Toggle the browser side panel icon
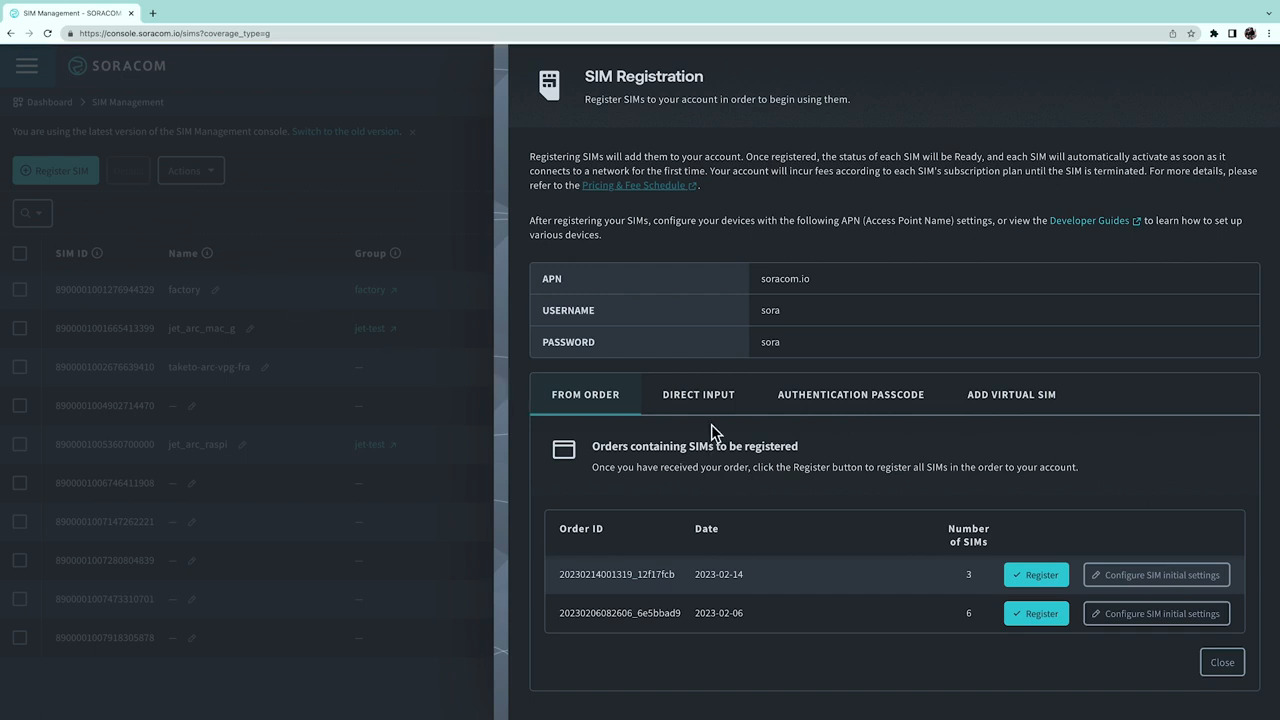 (1232, 33)
